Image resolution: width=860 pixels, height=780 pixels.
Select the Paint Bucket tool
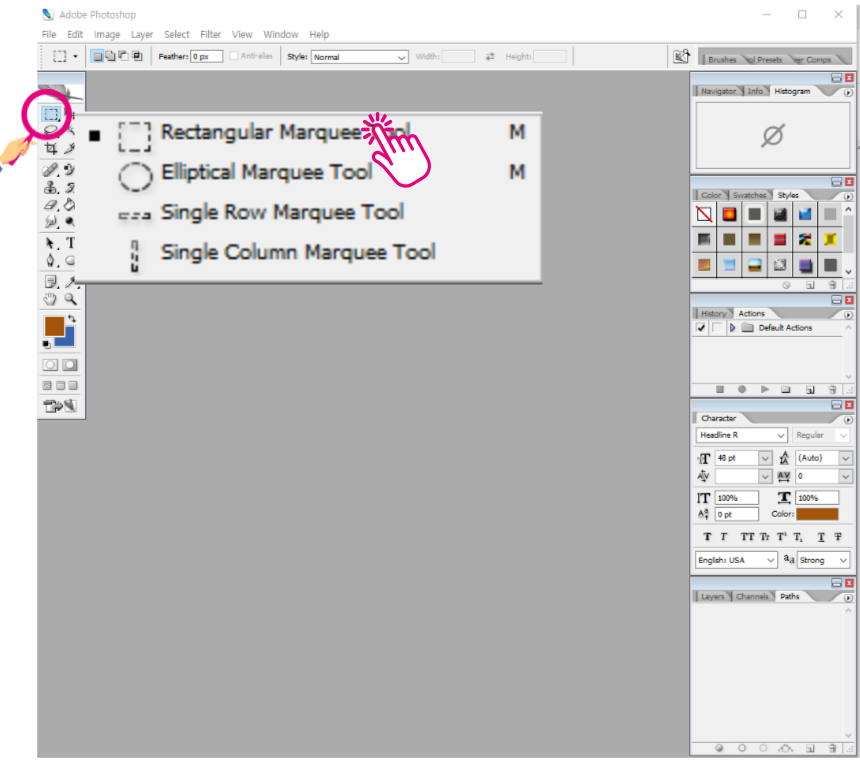(70, 205)
